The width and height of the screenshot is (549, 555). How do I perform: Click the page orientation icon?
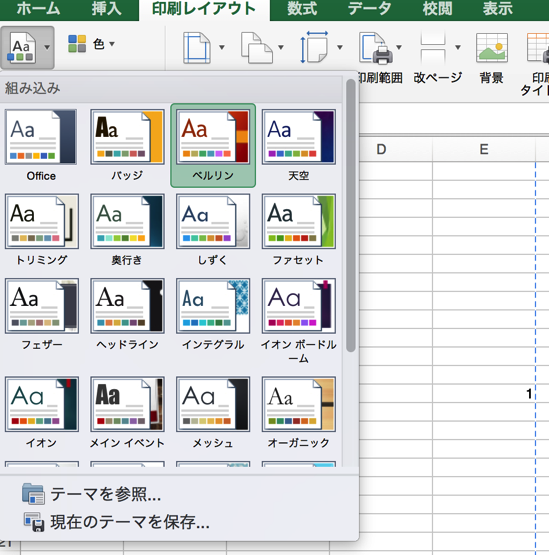tap(257, 47)
